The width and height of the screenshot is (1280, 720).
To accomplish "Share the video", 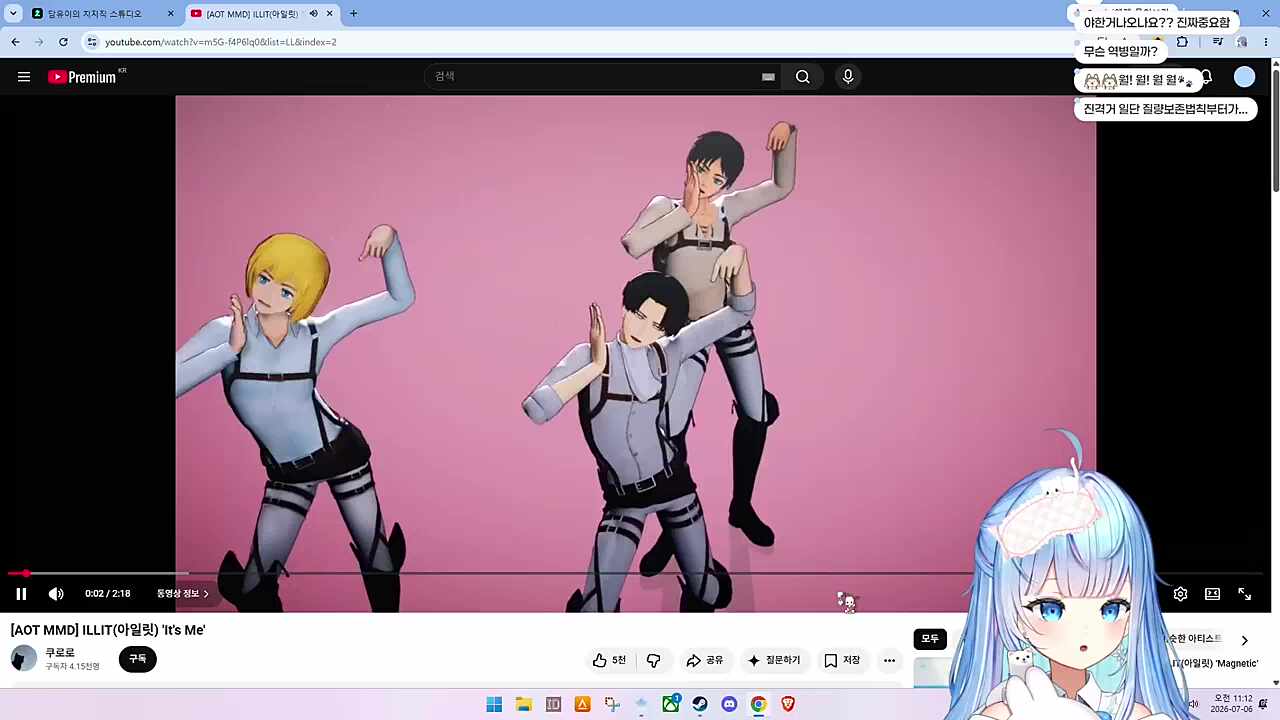I will (704, 660).
